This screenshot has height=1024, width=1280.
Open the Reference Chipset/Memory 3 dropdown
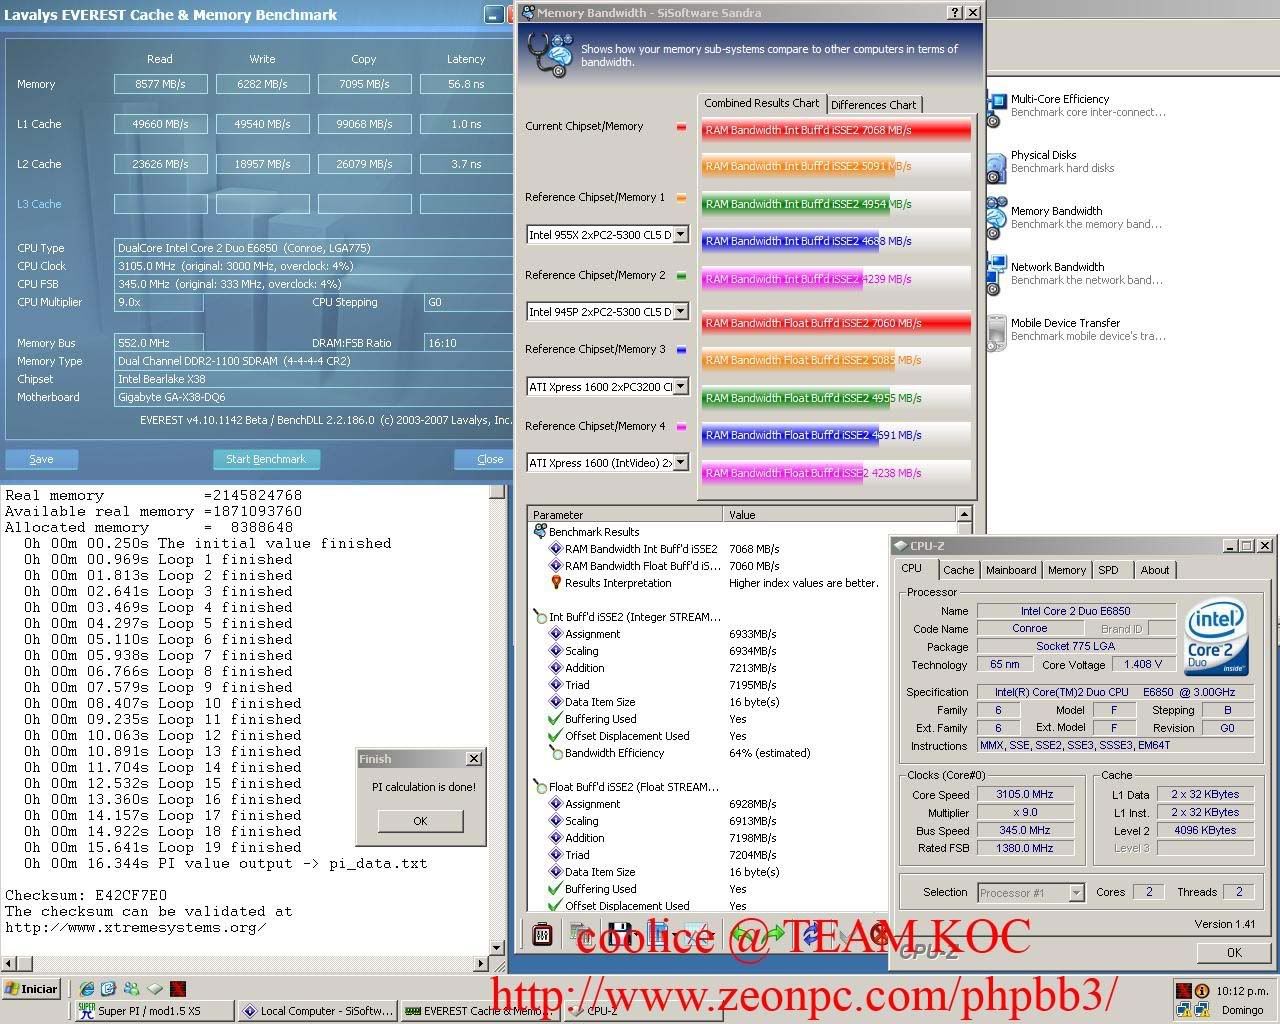pos(681,386)
